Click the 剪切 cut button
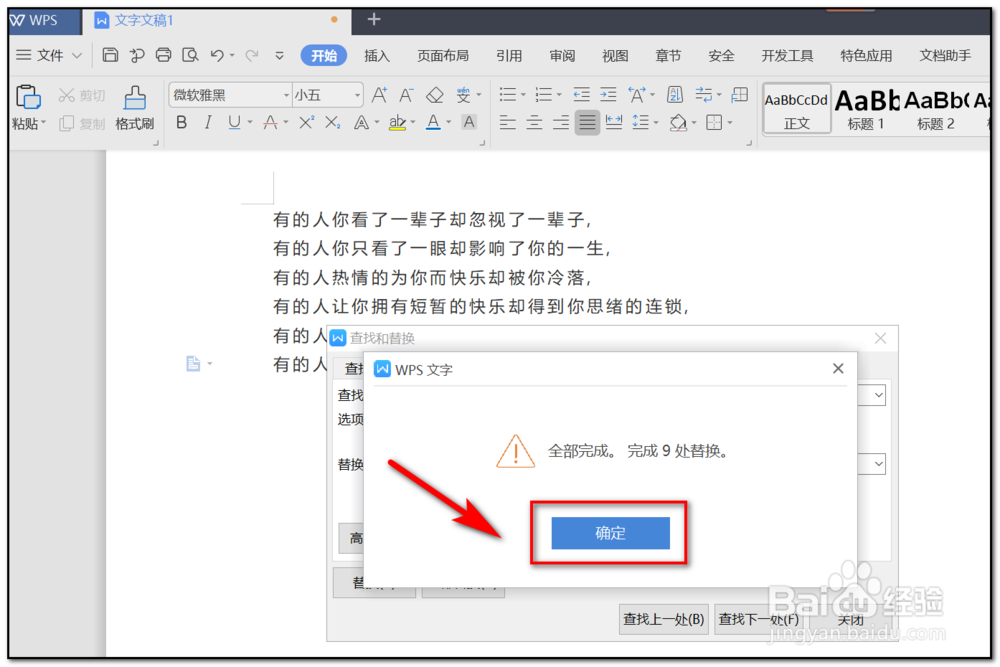 tap(82, 96)
